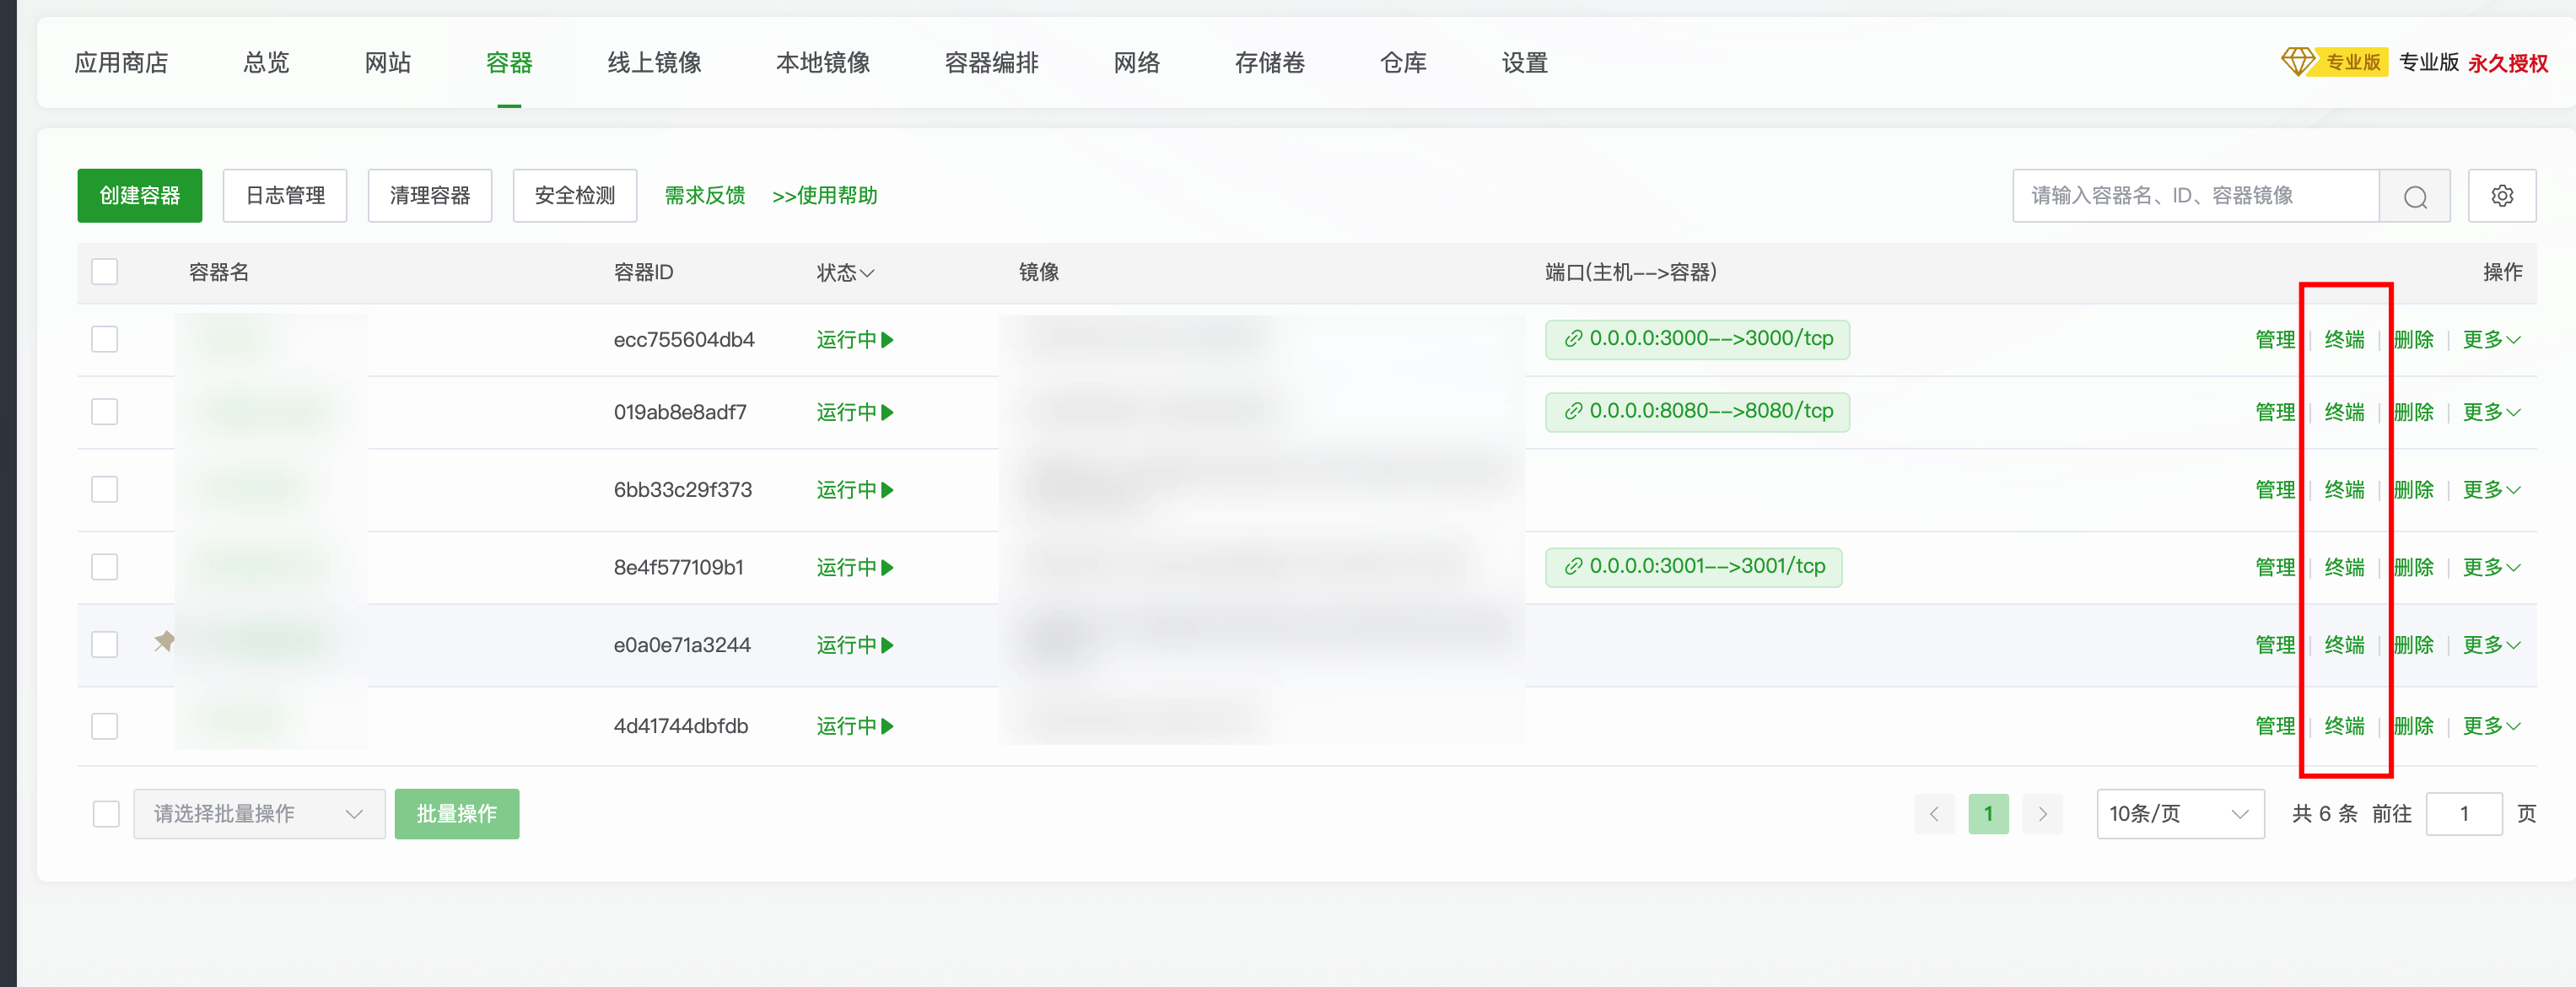The height and width of the screenshot is (987, 2576).
Task: Check the row for container 6bb33c29f373
Action: pyautogui.click(x=105, y=489)
